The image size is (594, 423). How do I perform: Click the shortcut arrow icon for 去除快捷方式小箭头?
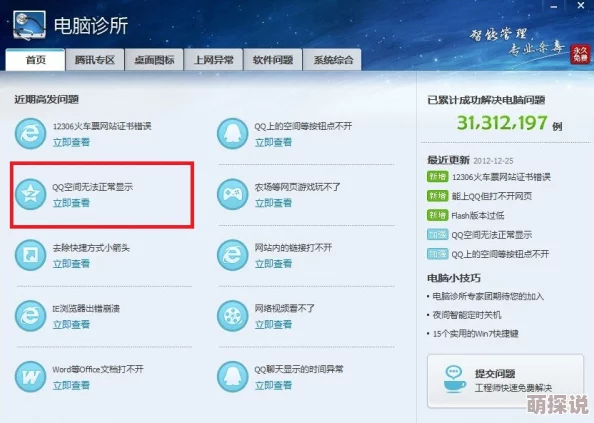[x=30, y=255]
